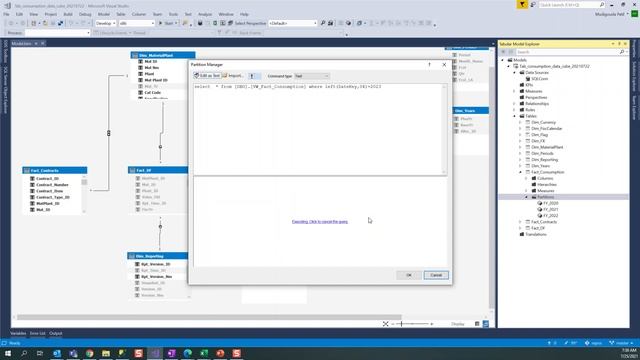
Task: Open the Model menu
Action: click(104, 14)
